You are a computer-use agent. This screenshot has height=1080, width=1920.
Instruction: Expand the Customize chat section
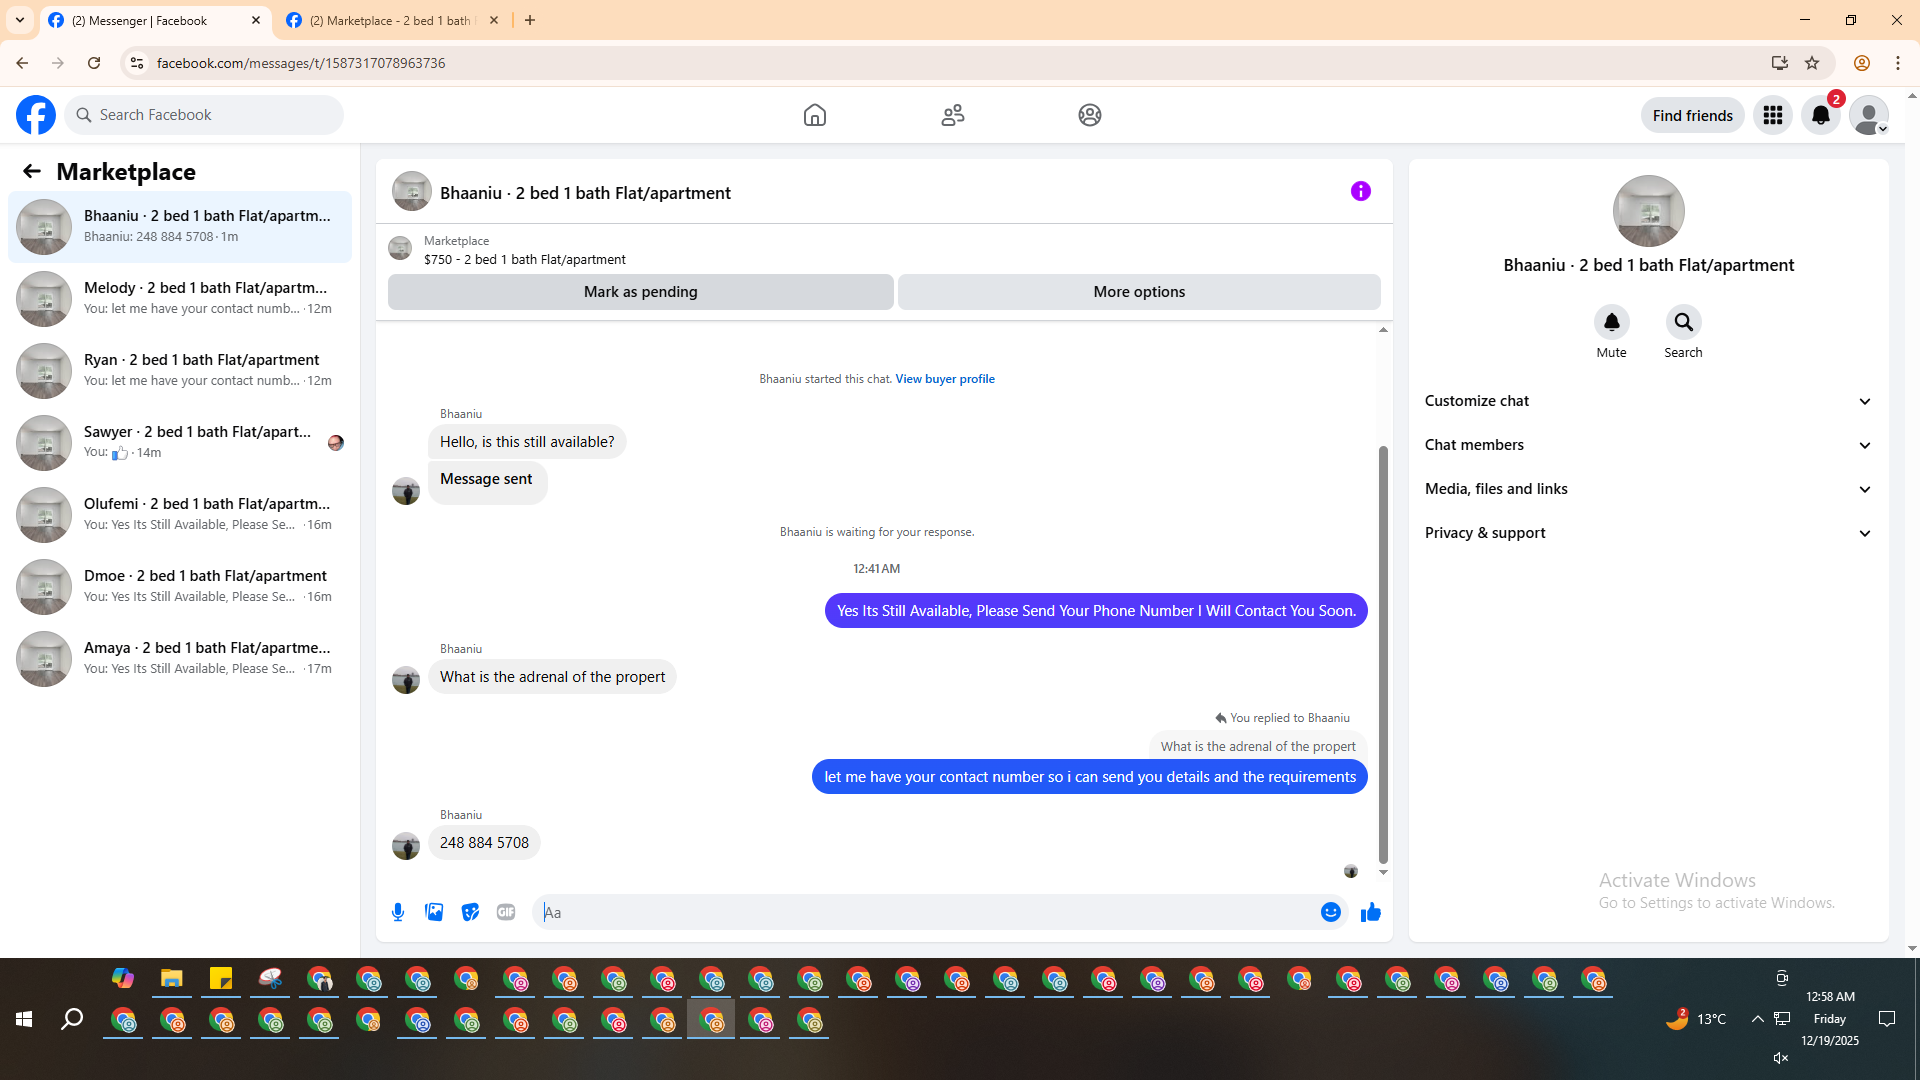point(1647,401)
